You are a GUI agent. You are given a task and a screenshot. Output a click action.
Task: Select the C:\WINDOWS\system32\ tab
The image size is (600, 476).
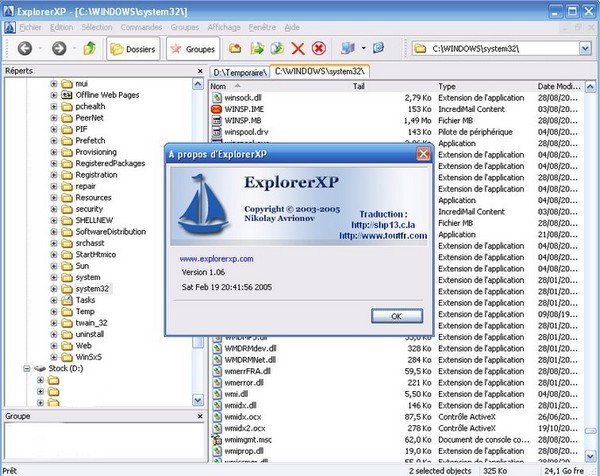click(x=320, y=72)
